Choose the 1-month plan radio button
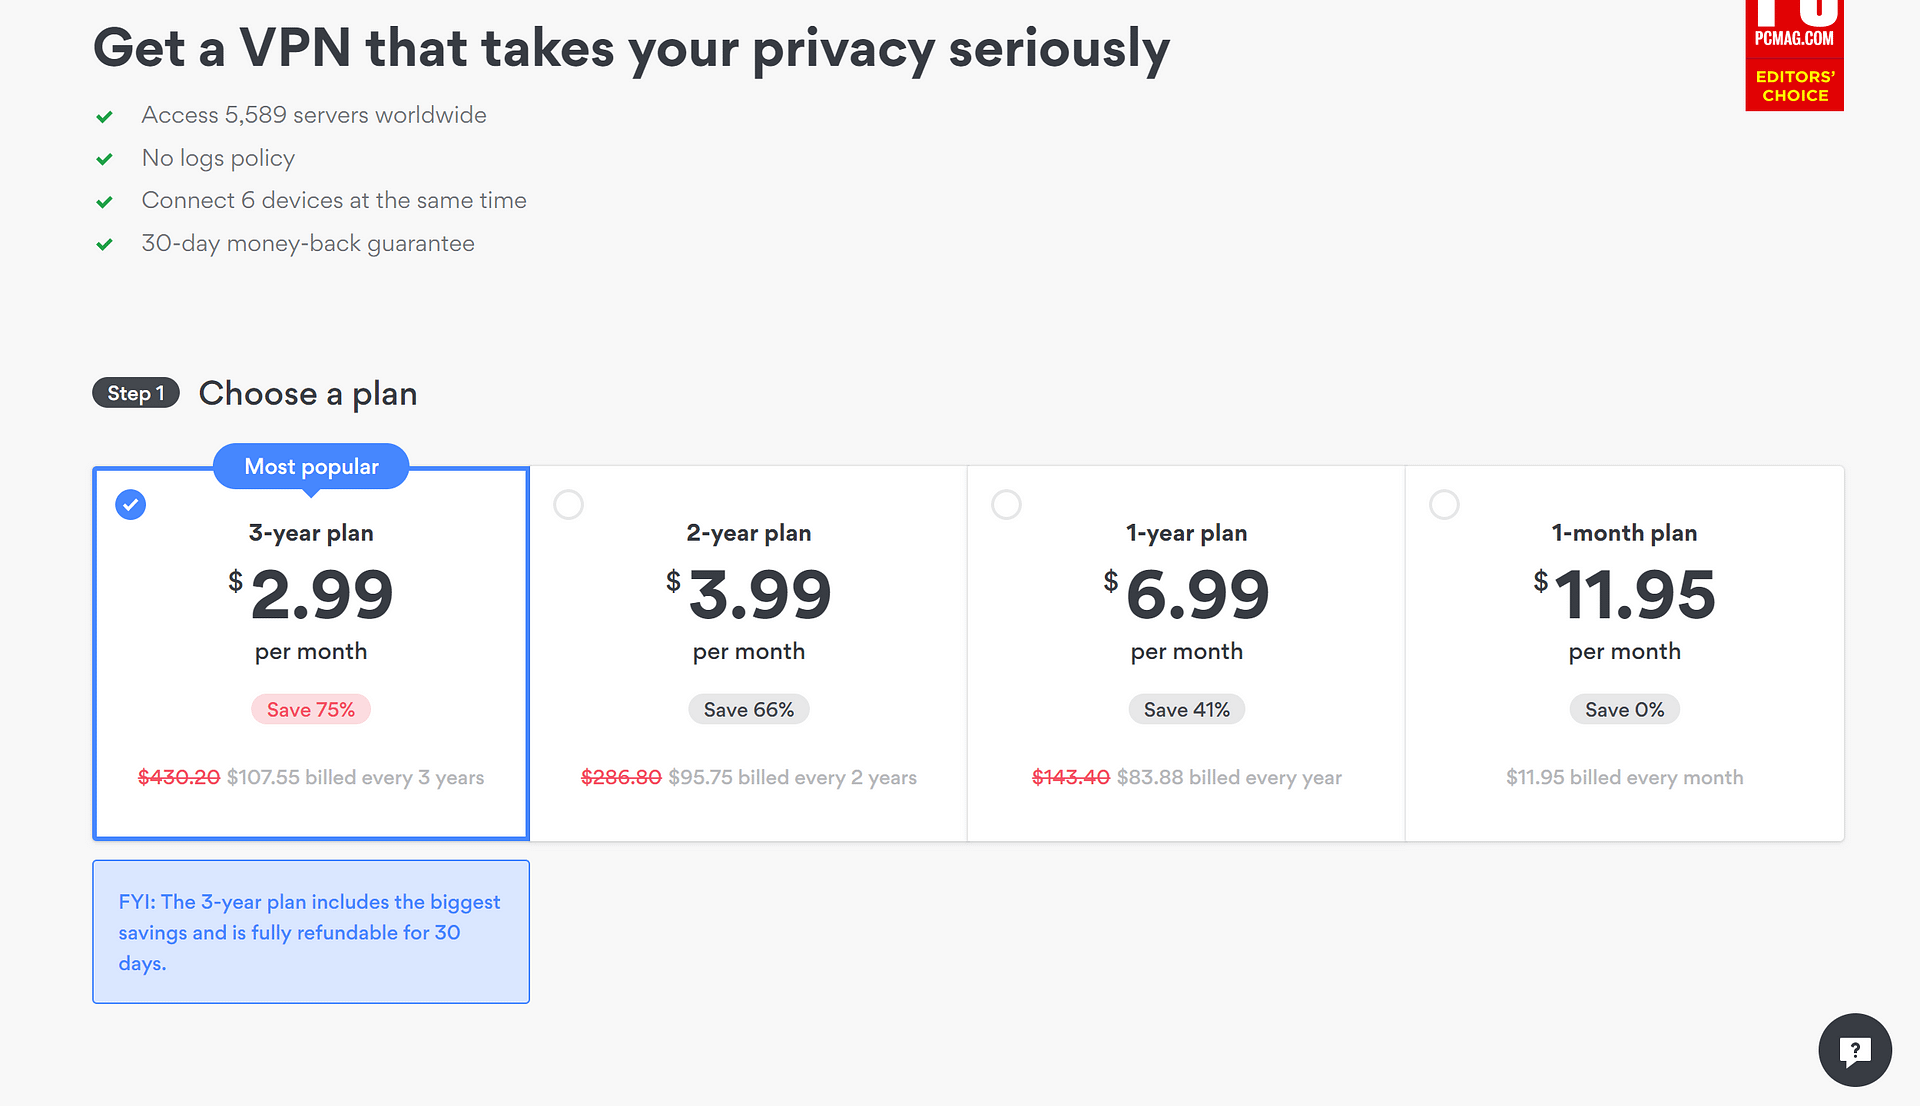The height and width of the screenshot is (1106, 1920). click(1444, 505)
